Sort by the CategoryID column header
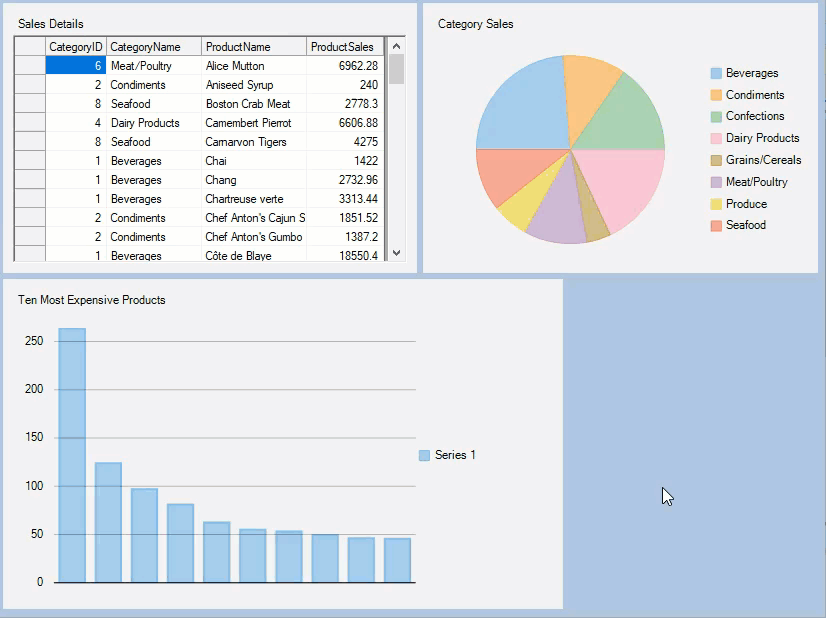The height and width of the screenshot is (618, 826). (x=75, y=47)
